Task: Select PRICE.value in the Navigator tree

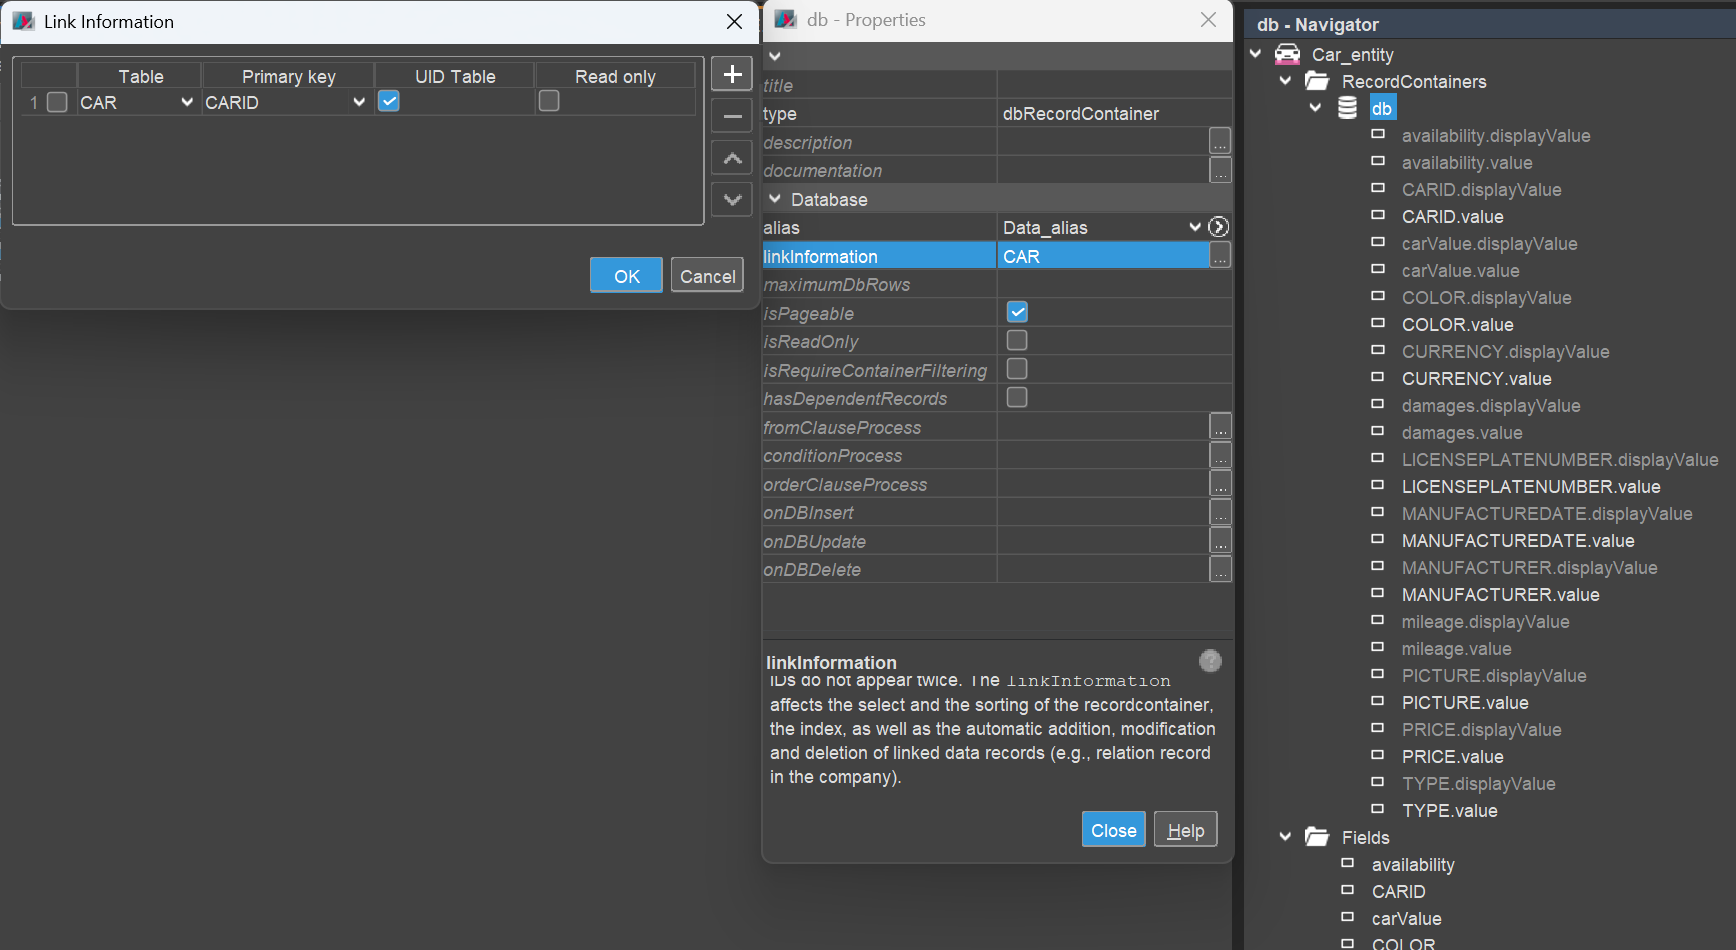Action: click(1452, 757)
